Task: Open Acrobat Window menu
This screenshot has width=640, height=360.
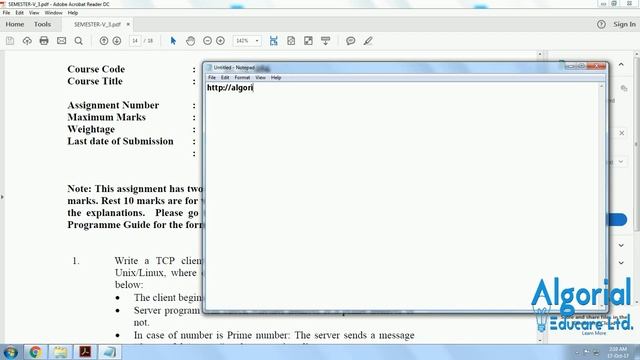Action: 53,13
